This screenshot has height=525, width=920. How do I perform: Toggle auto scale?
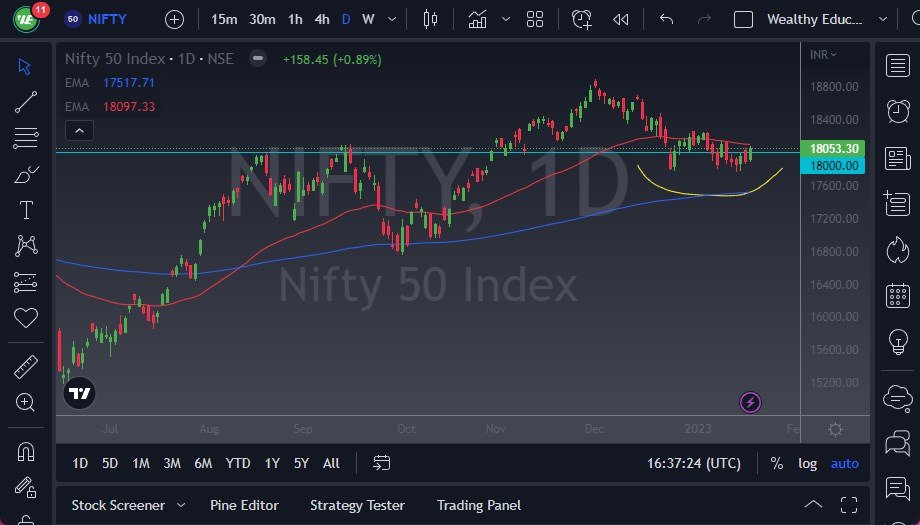(844, 463)
